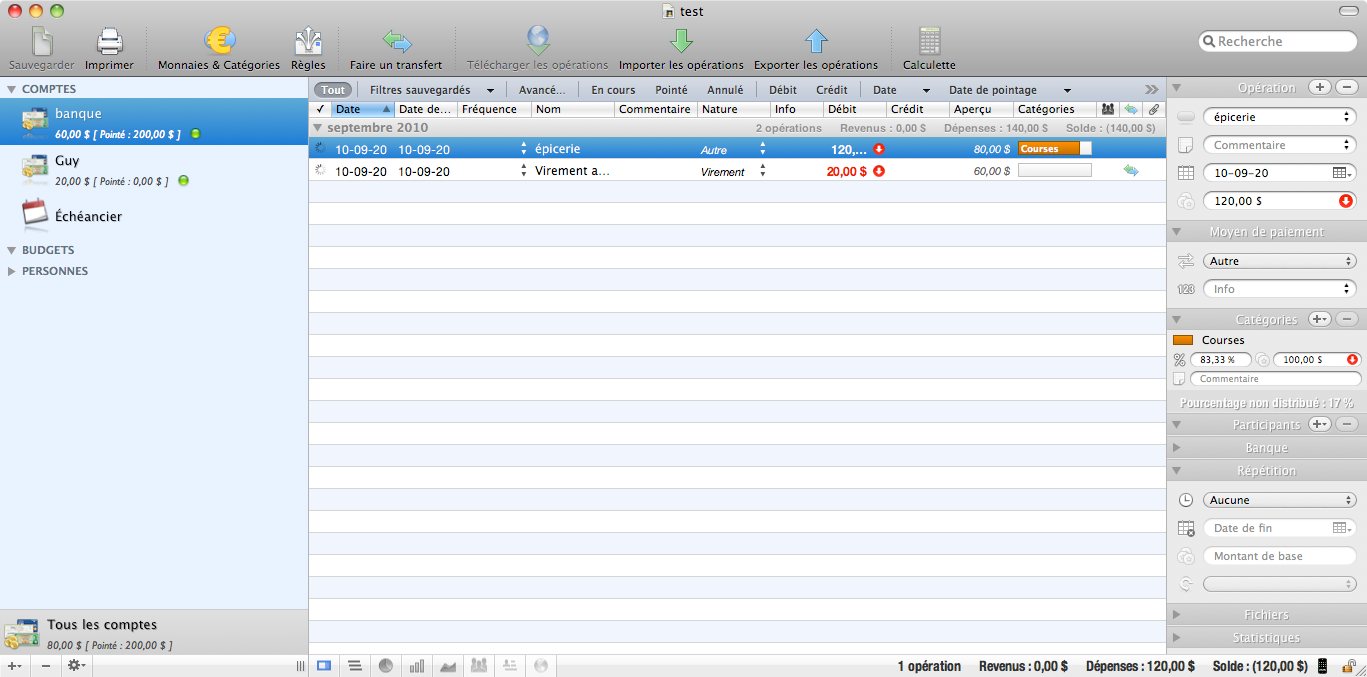Collapse the COMPTES section
1367x677 pixels.
11,89
